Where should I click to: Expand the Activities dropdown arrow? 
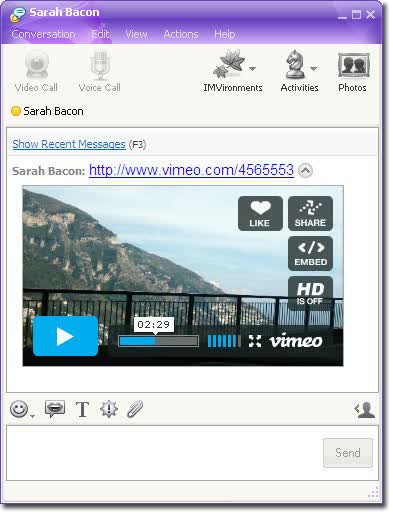point(313,68)
